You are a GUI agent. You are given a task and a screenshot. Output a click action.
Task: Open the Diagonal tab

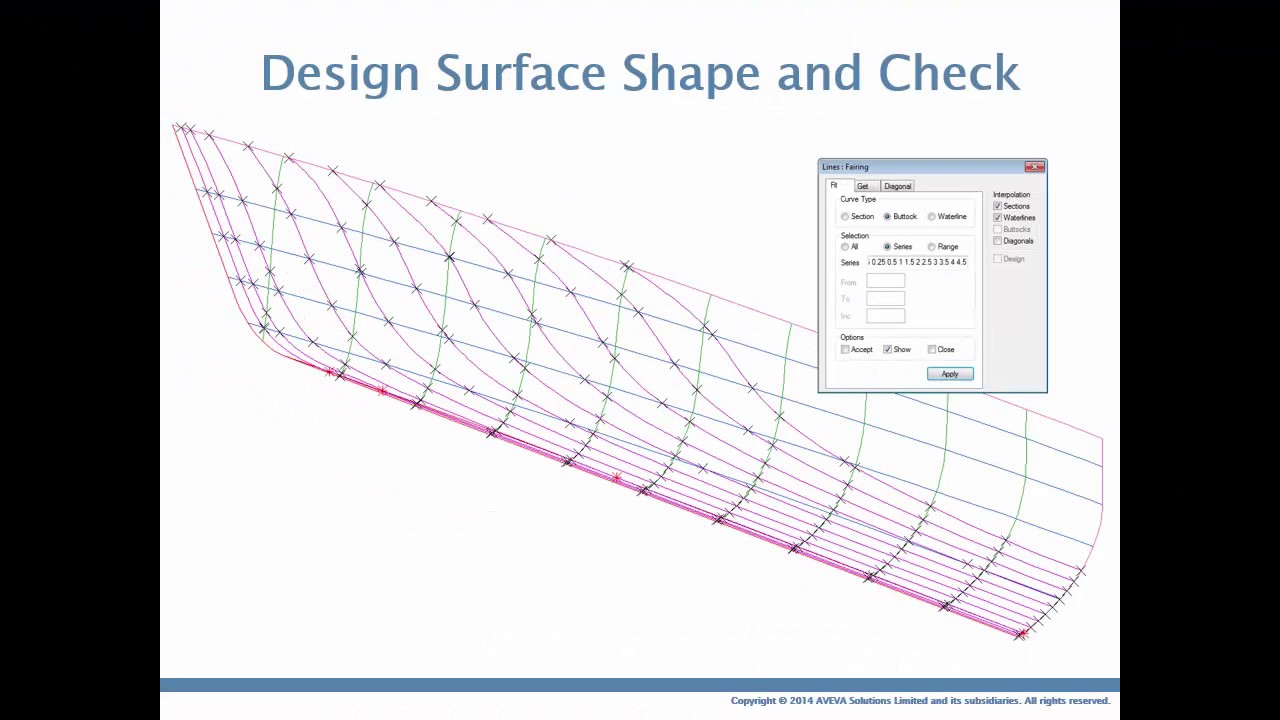tap(897, 186)
